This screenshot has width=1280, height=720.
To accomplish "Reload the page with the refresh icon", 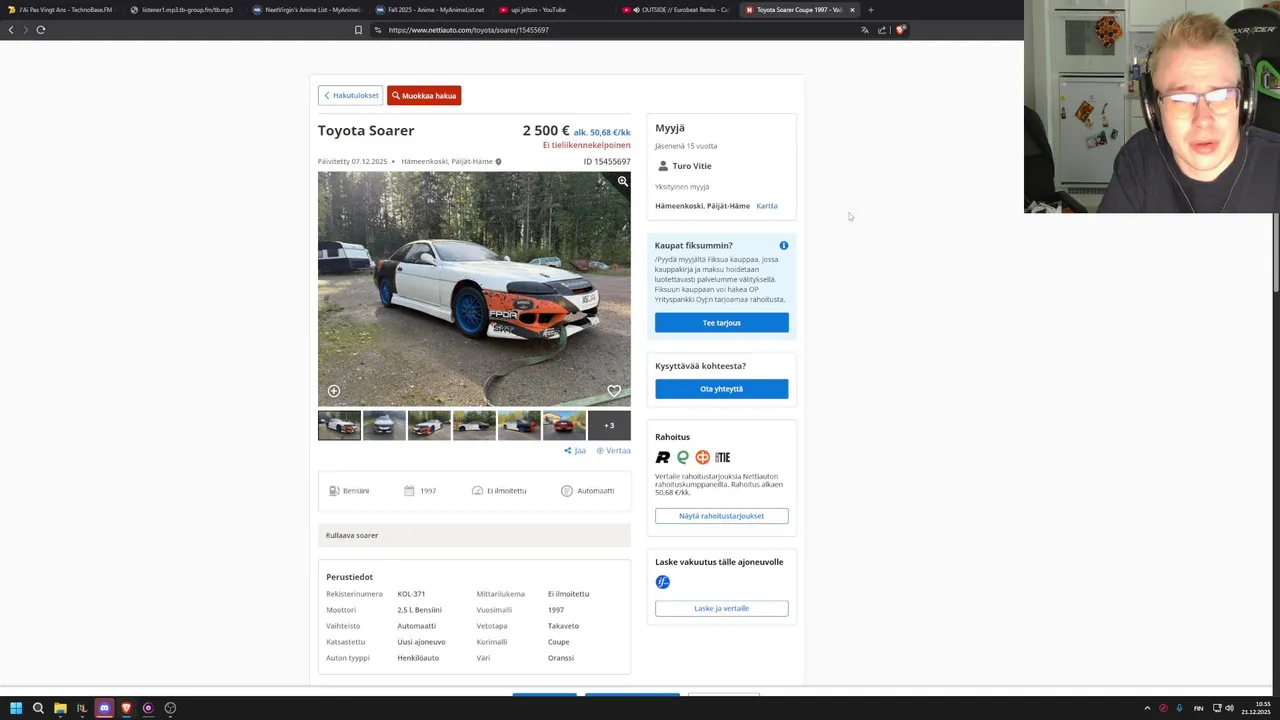I will click(x=41, y=30).
